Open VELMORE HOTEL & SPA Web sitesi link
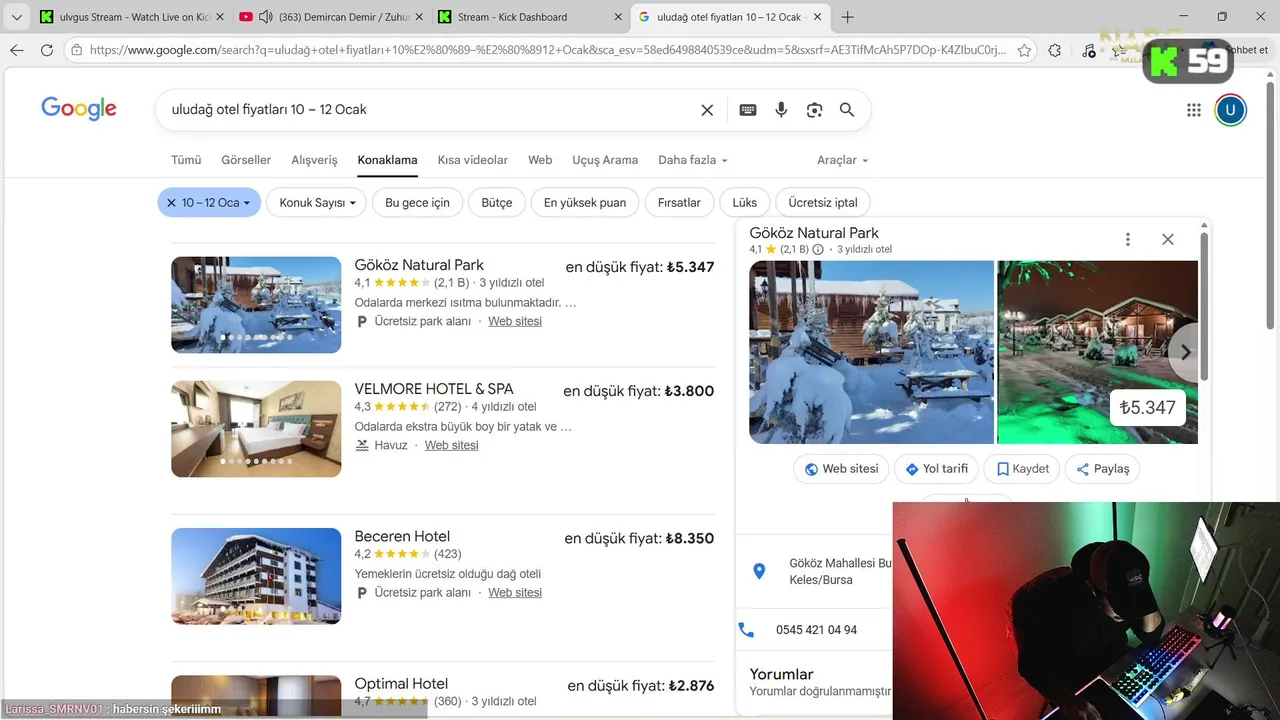1280x720 pixels. coord(451,445)
